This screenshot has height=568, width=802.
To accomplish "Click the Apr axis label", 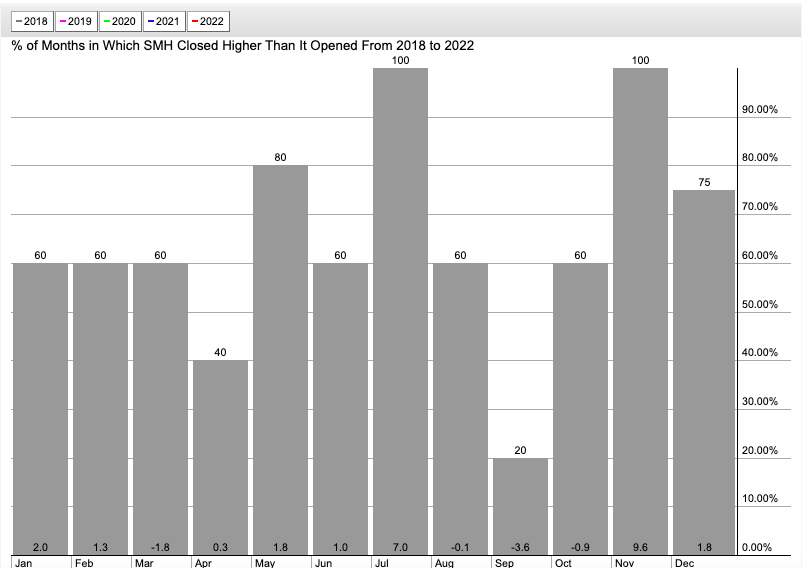I will pyautogui.click(x=203, y=563).
